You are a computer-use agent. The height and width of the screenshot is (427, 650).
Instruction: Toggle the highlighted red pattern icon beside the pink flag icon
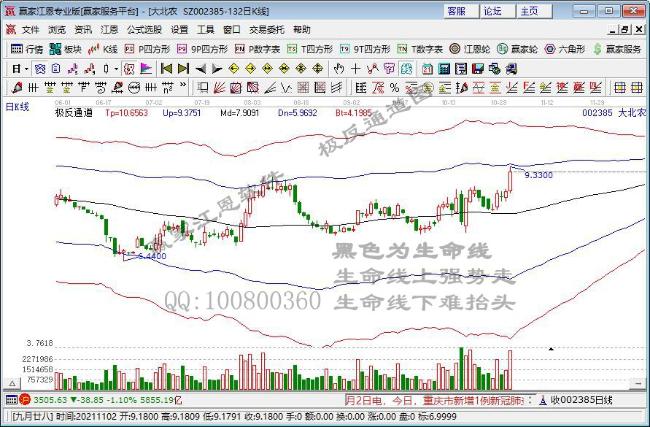[x=129, y=69]
